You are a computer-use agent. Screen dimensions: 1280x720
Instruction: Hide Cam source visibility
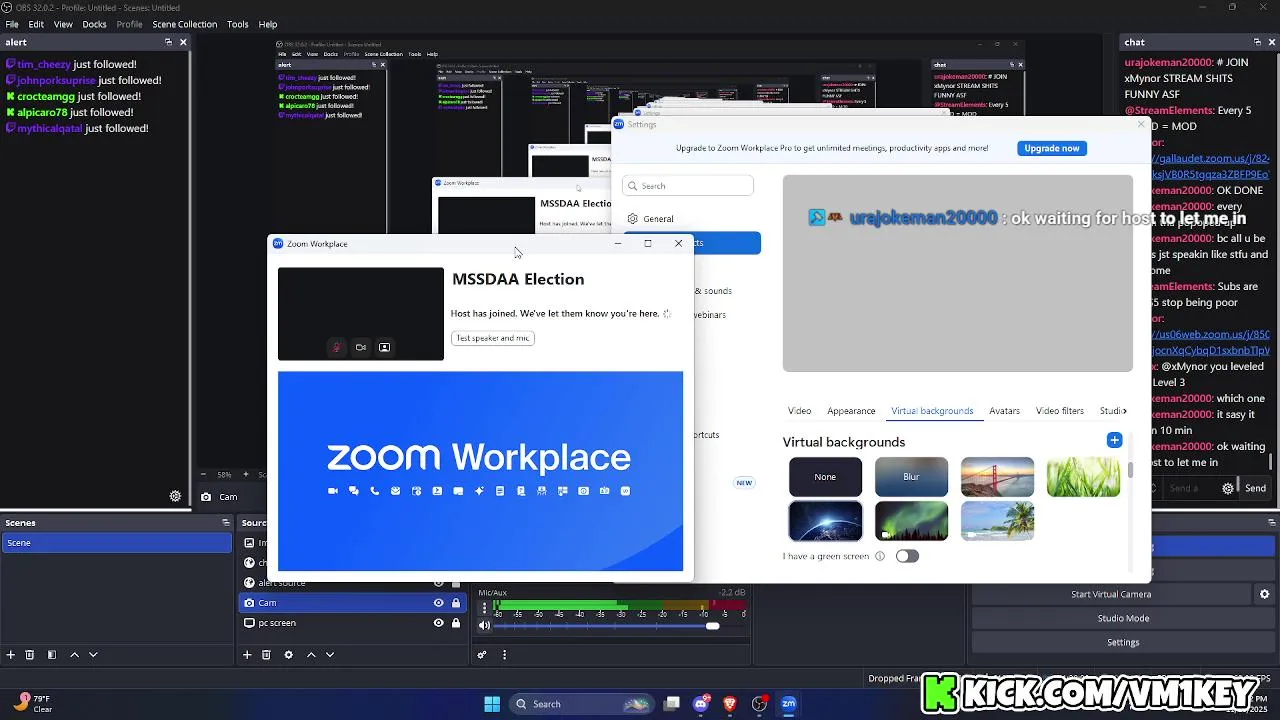click(438, 603)
